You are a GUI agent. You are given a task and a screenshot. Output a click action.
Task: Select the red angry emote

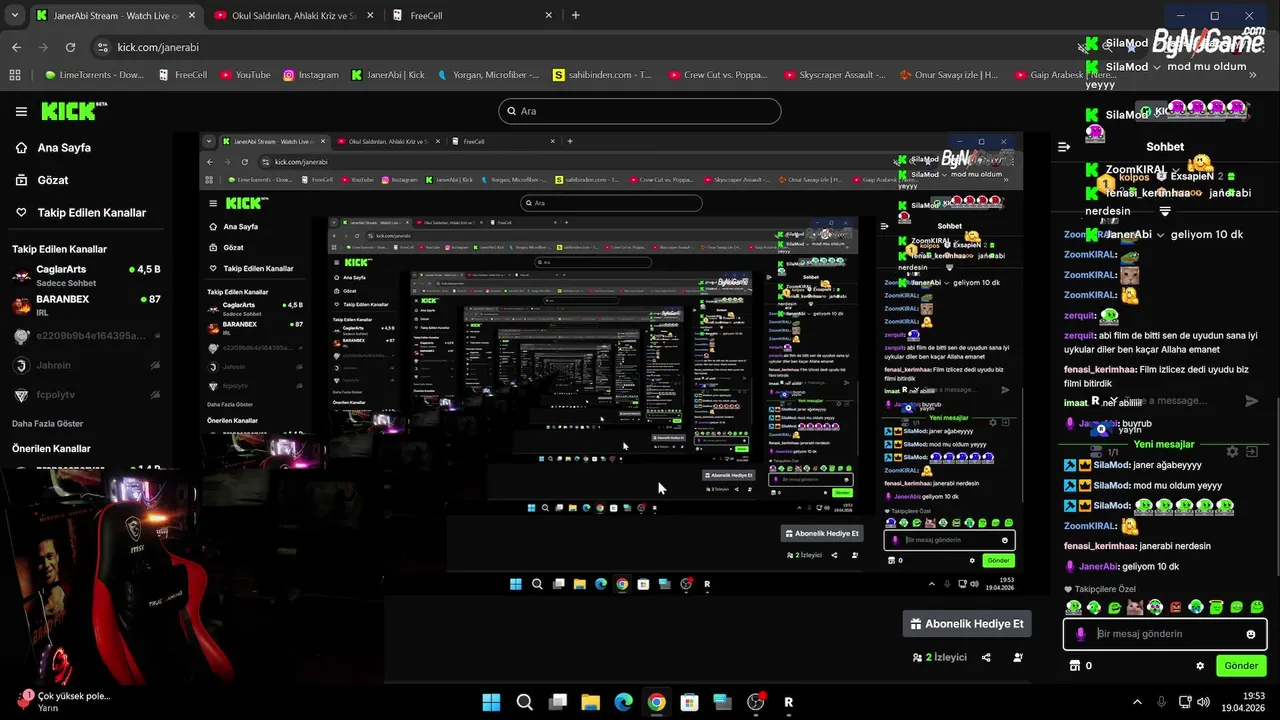[1176, 606]
